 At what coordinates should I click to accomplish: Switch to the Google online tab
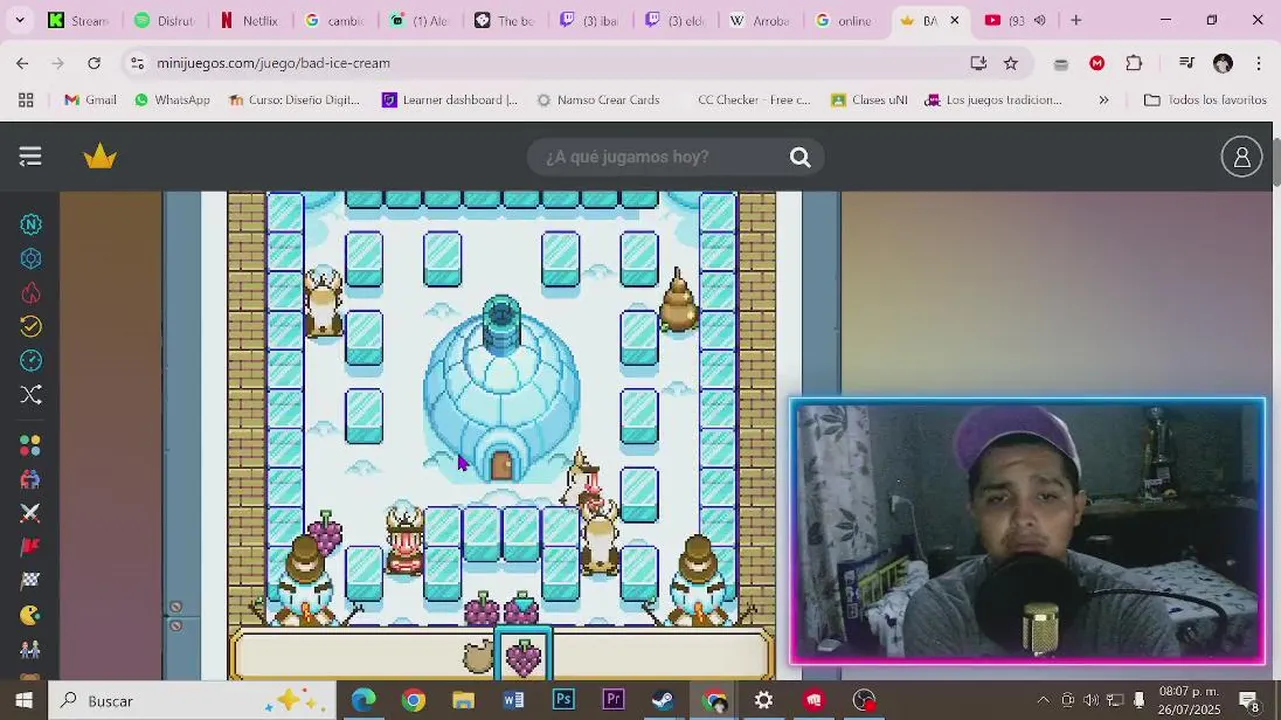(845, 20)
